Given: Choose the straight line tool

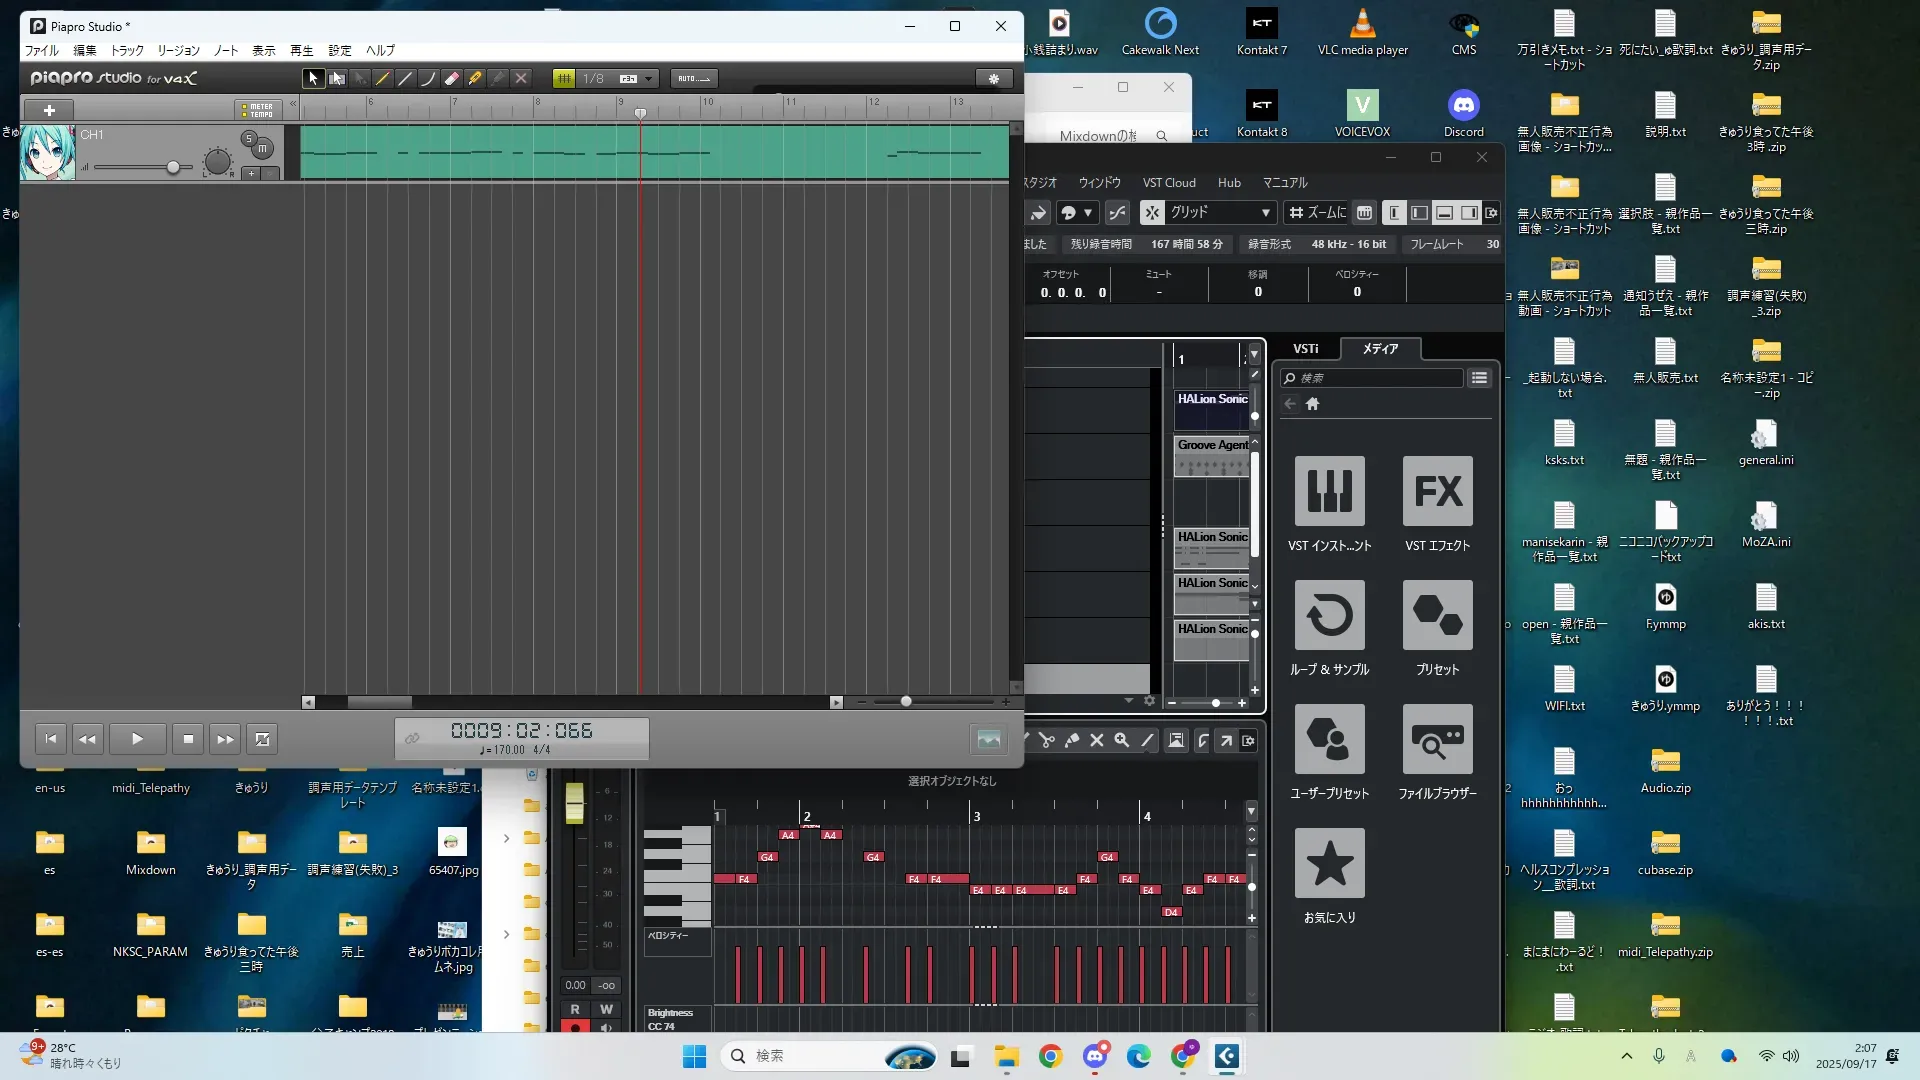Looking at the screenshot, I should point(405,78).
